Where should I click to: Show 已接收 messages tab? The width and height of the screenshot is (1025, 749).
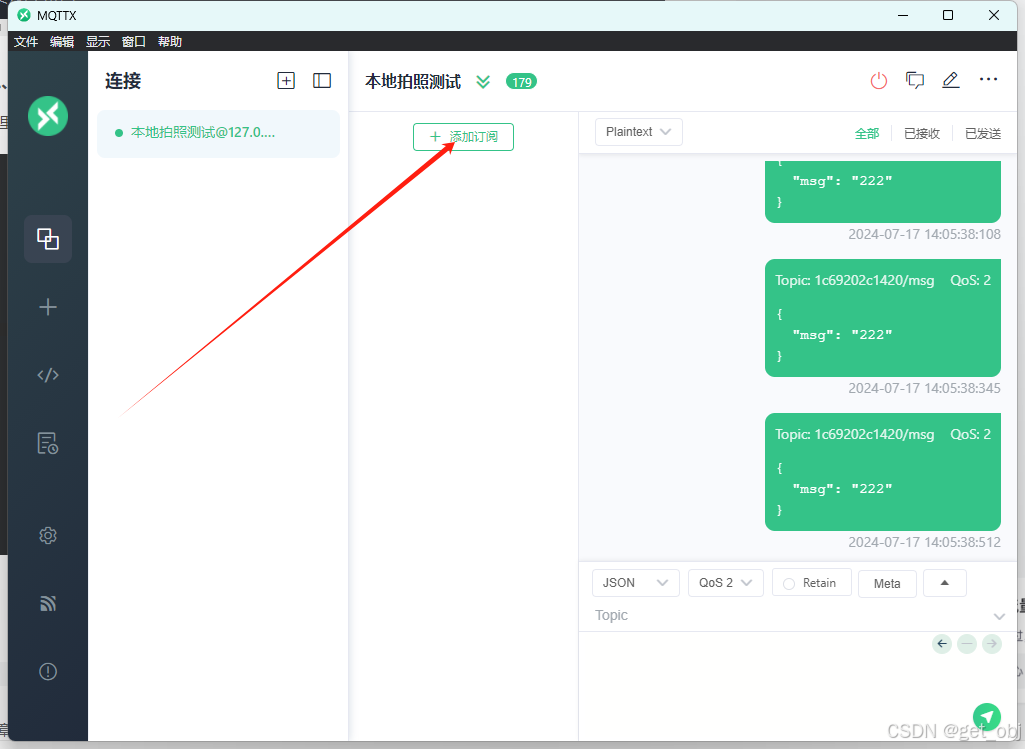point(922,133)
